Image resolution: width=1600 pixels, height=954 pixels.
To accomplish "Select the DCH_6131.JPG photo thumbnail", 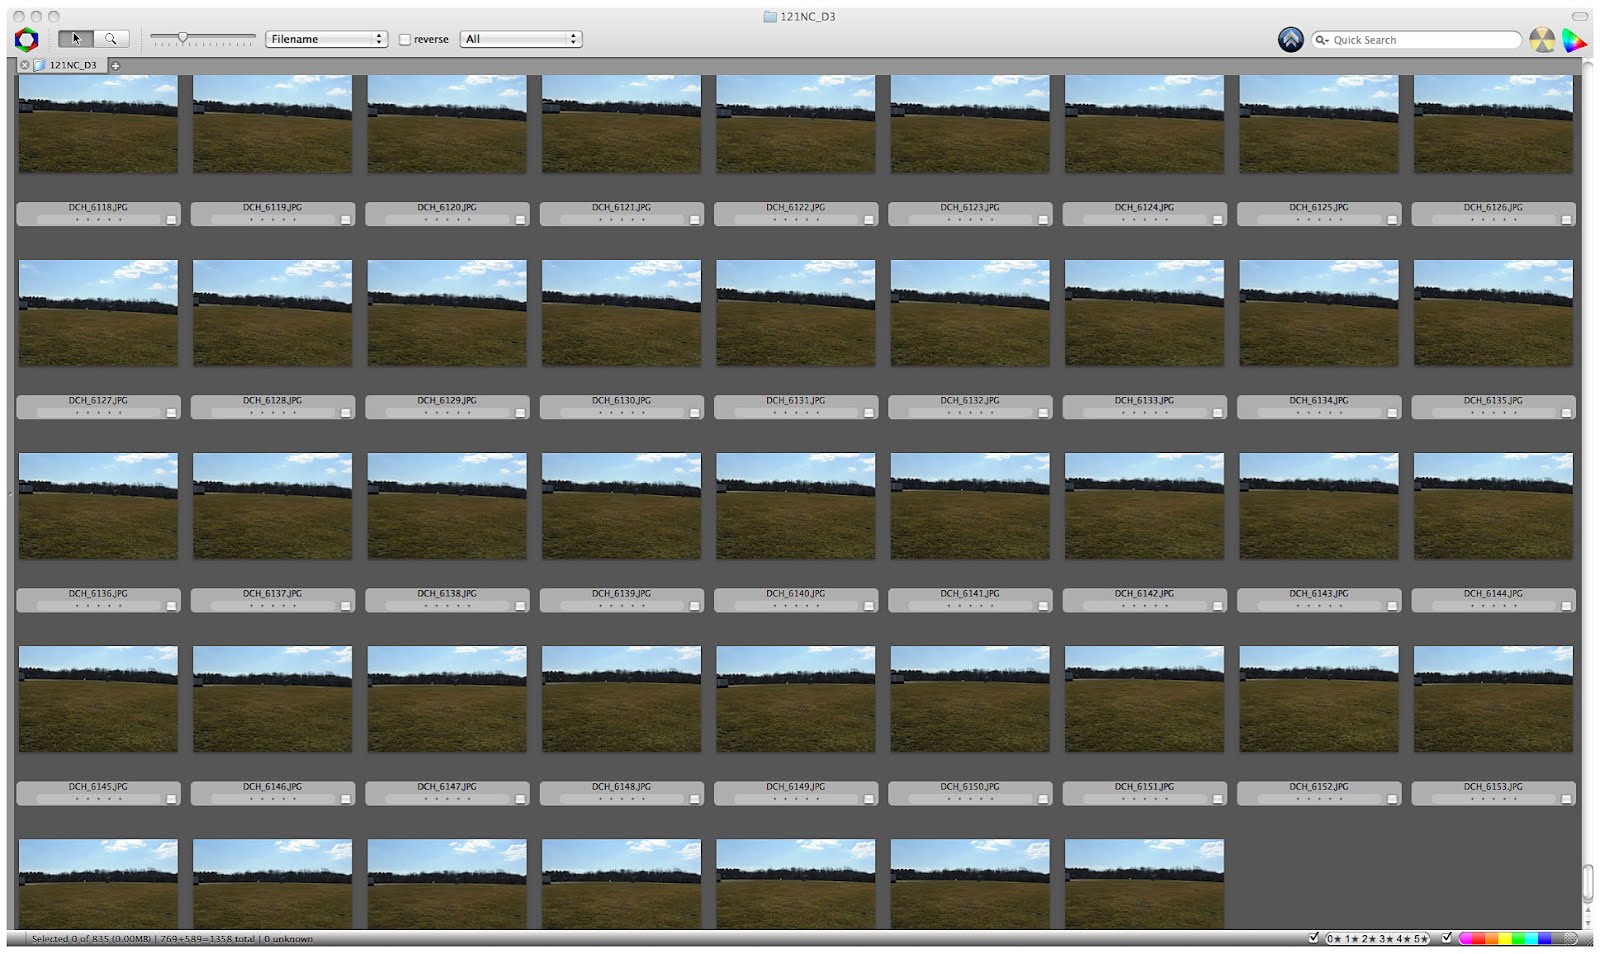I will pos(796,313).
